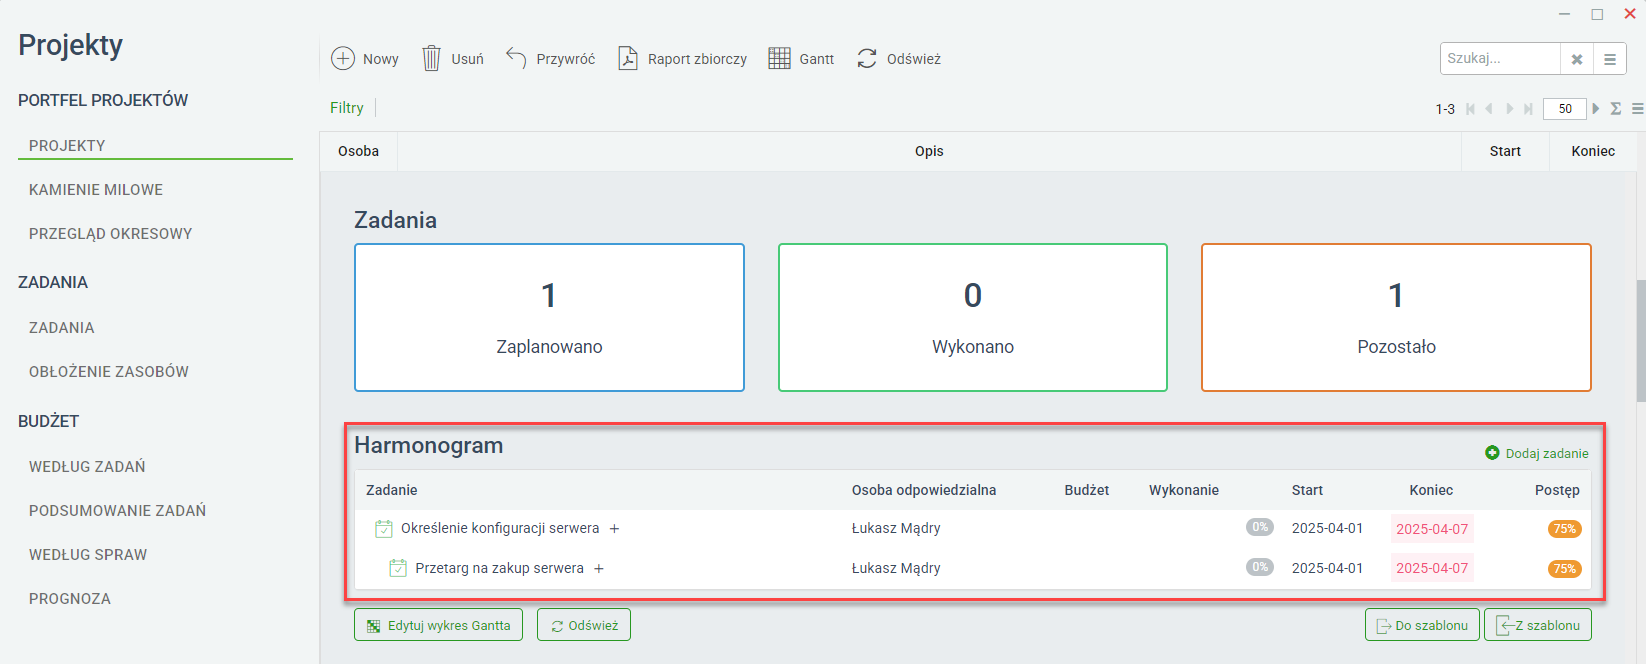Go to first page of results
1646x664 pixels.
click(x=1470, y=109)
